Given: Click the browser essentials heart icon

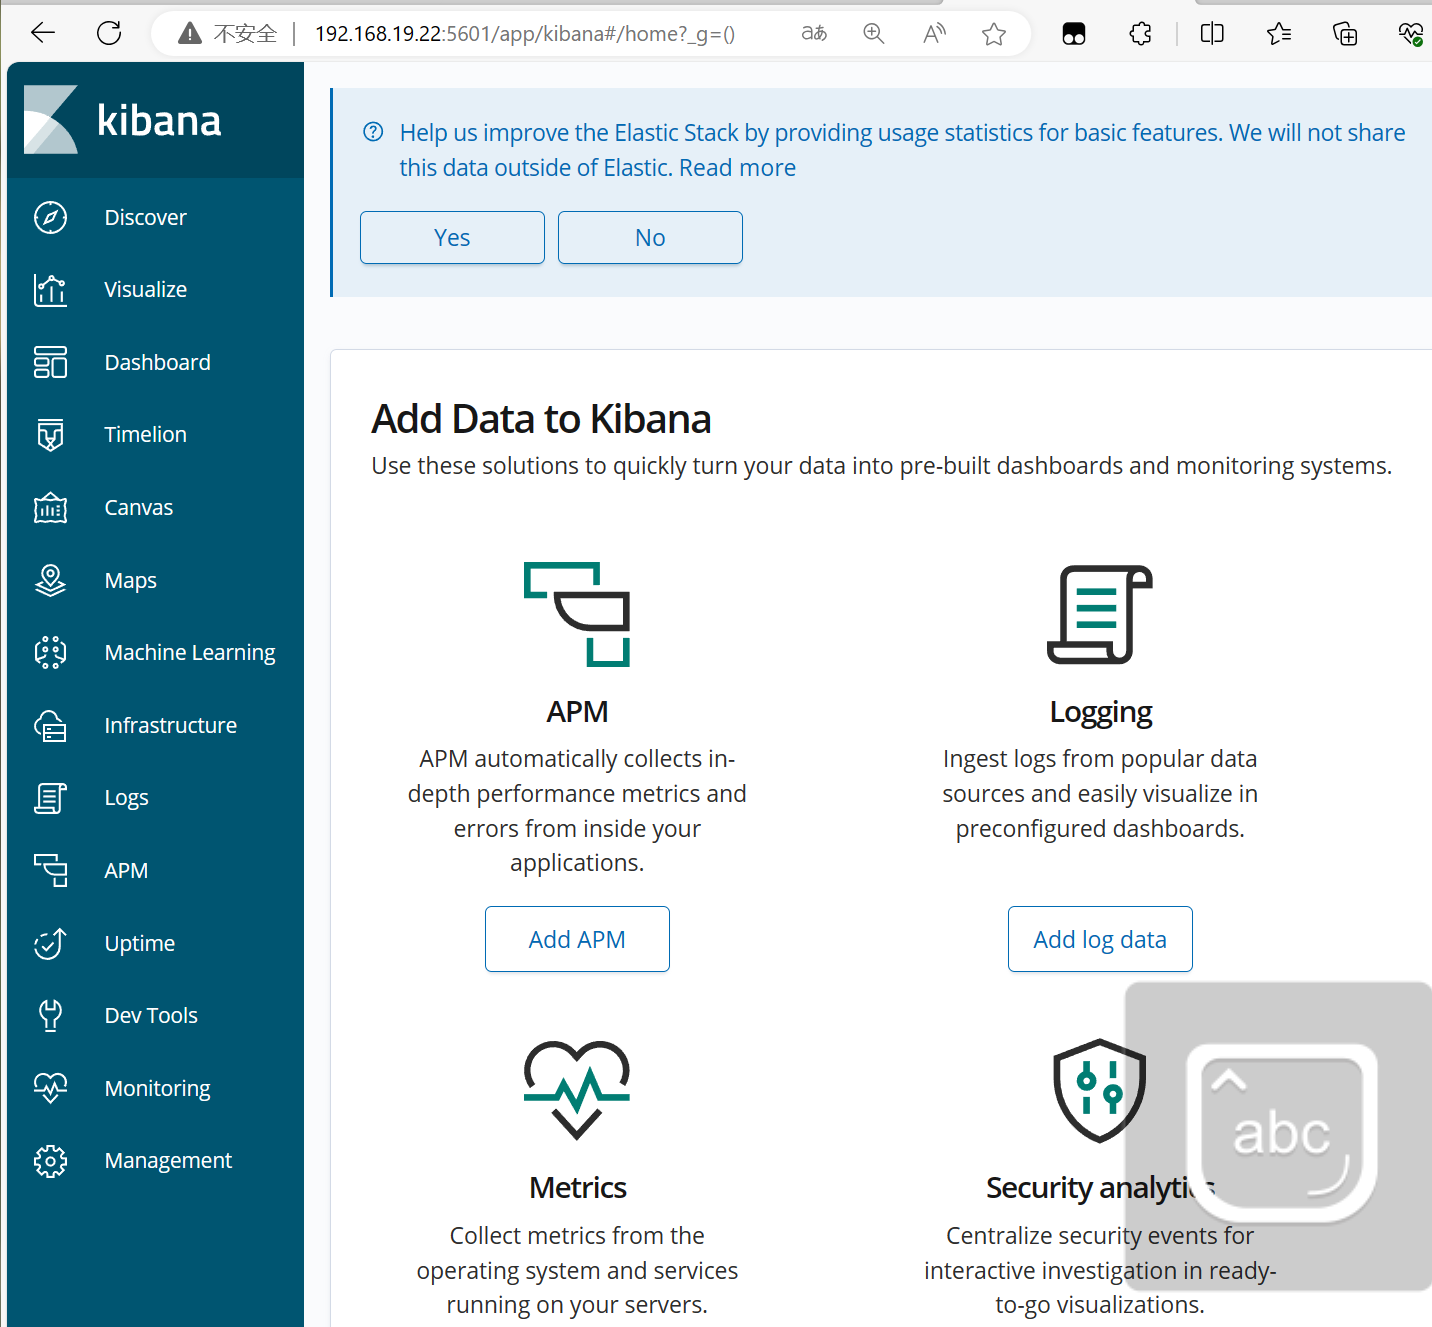Looking at the screenshot, I should 1410,34.
